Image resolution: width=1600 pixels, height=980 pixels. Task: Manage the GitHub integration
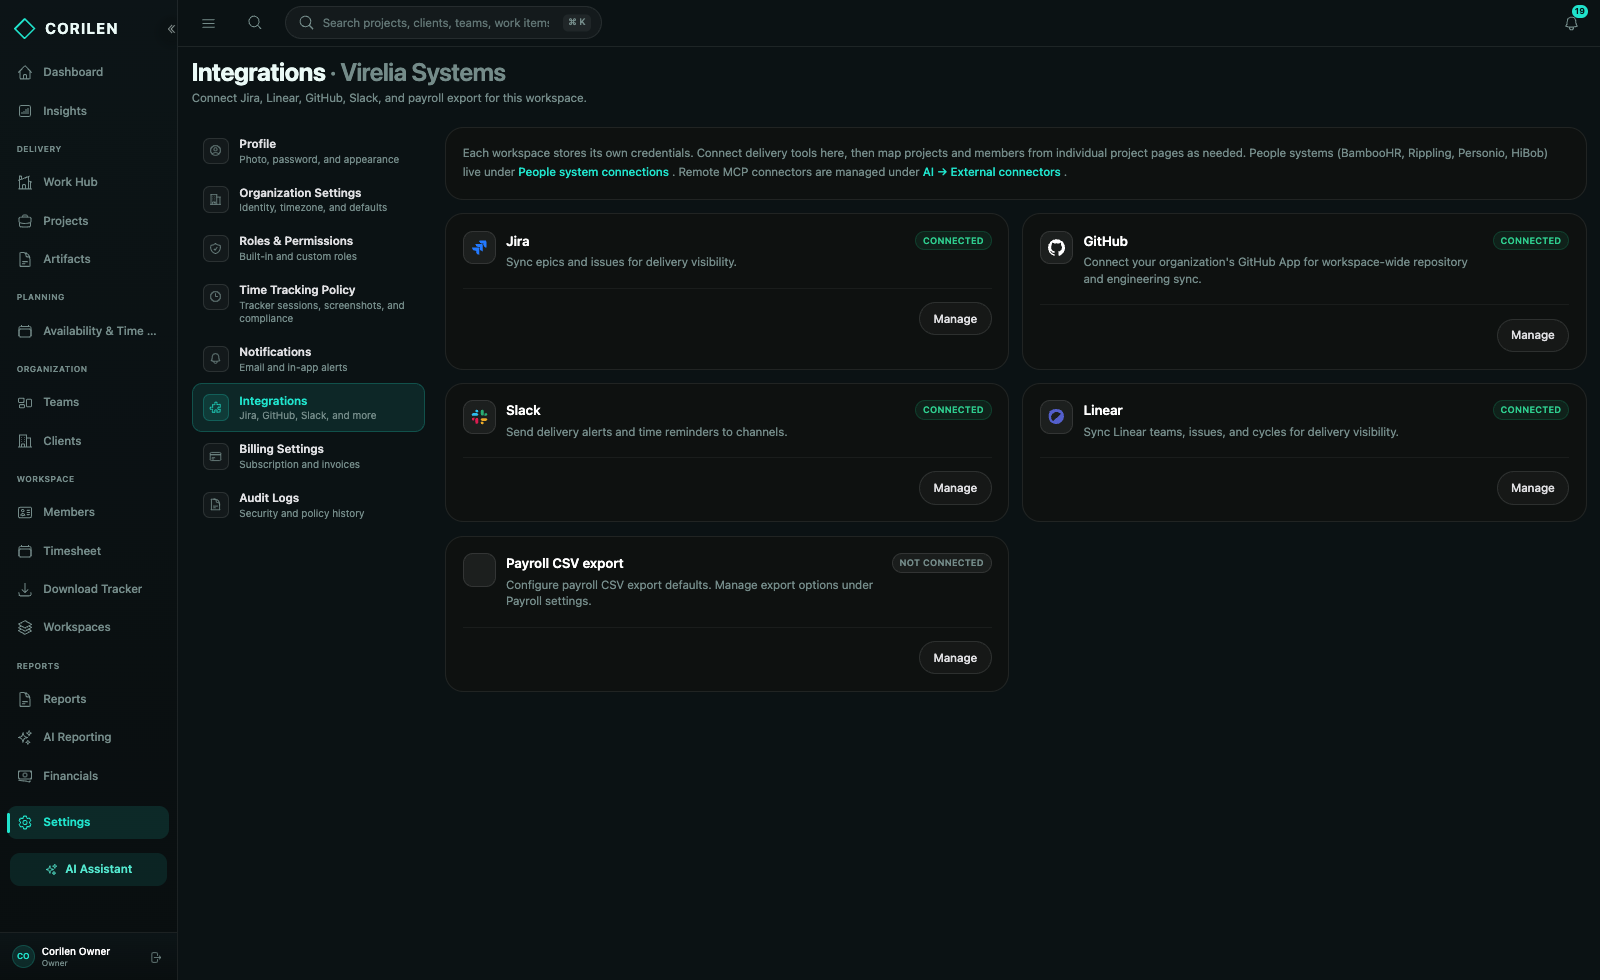pyautogui.click(x=1532, y=335)
